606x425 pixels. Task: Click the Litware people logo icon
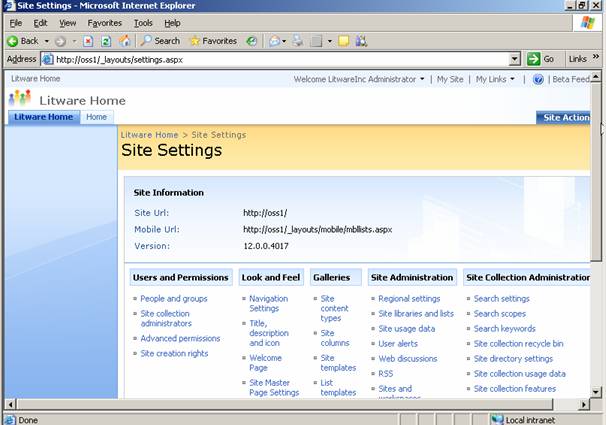pyautogui.click(x=20, y=98)
